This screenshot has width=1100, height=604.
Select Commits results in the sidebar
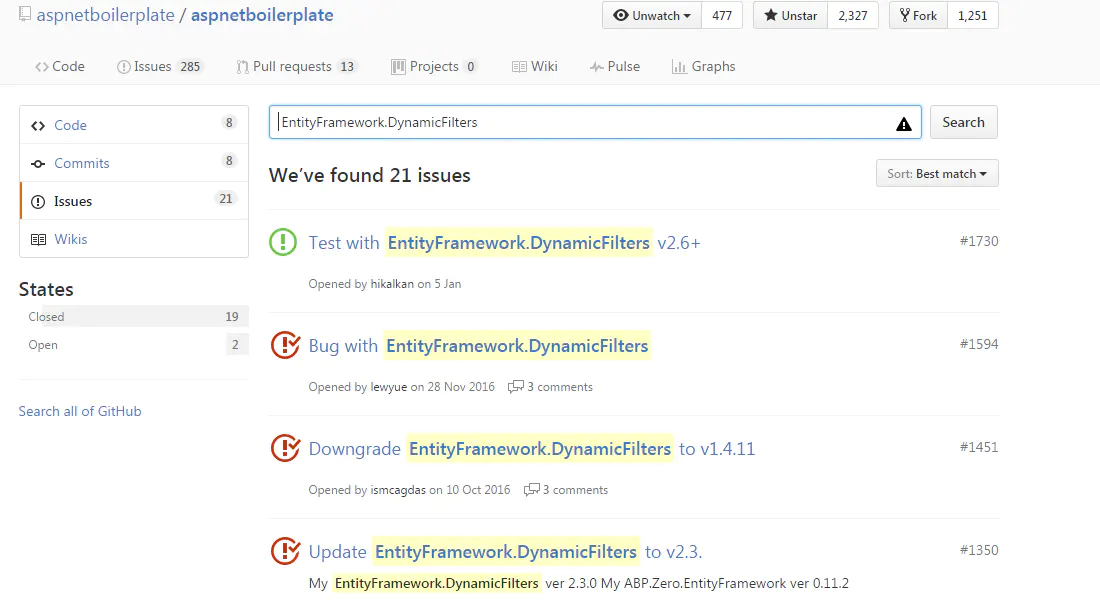134,163
